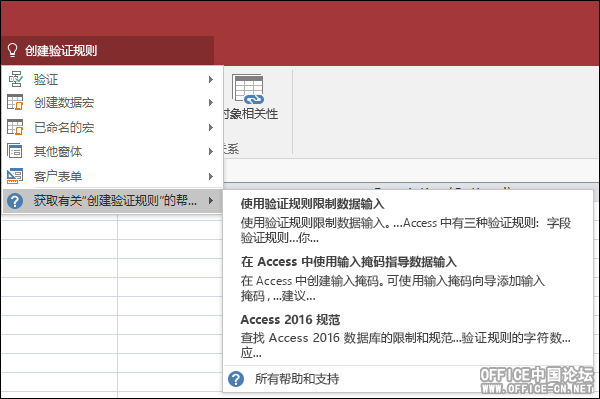Click the 创建数据宏 table macro icon

(15, 102)
